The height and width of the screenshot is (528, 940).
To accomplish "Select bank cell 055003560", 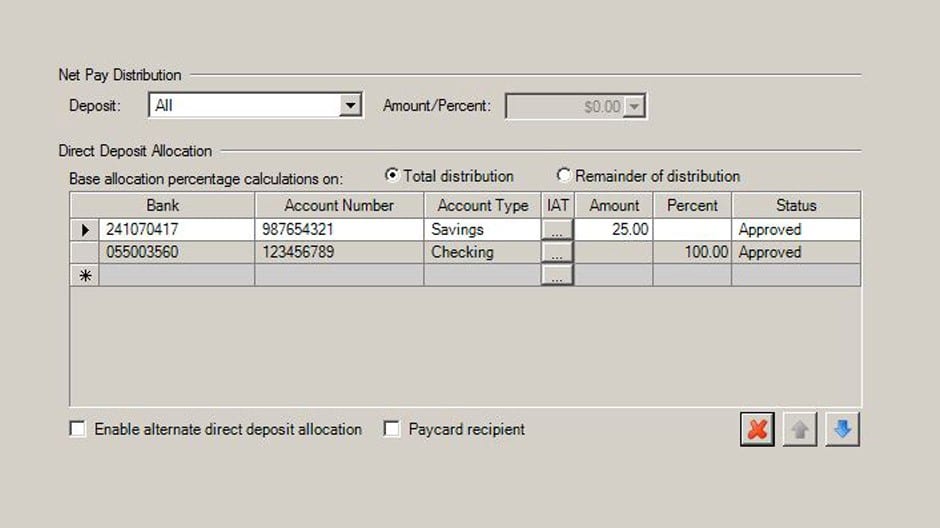I will 177,252.
